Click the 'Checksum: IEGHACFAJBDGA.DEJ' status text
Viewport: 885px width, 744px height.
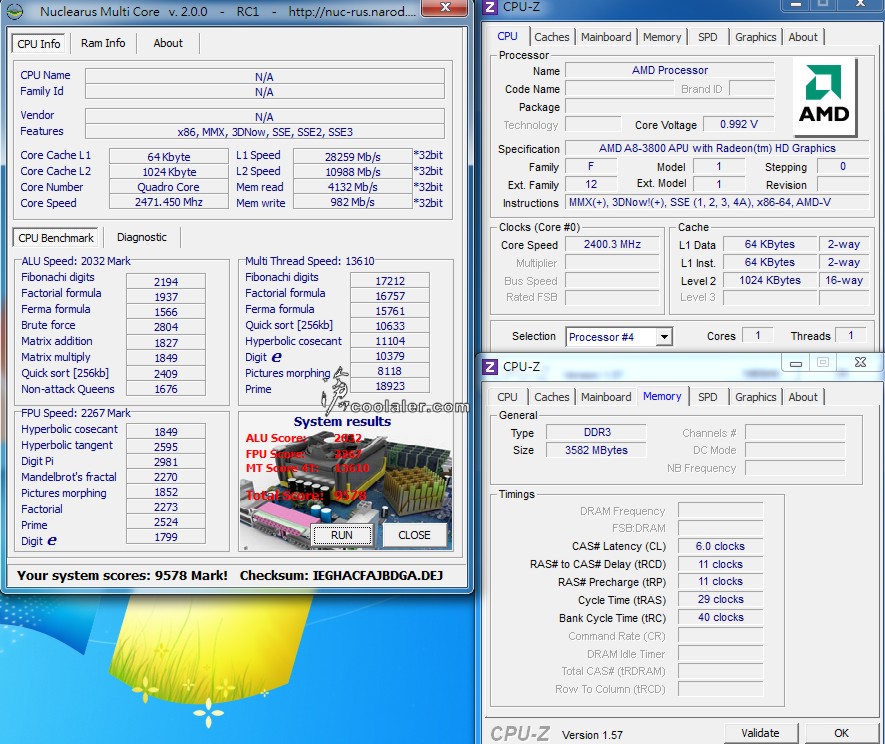click(x=341, y=575)
